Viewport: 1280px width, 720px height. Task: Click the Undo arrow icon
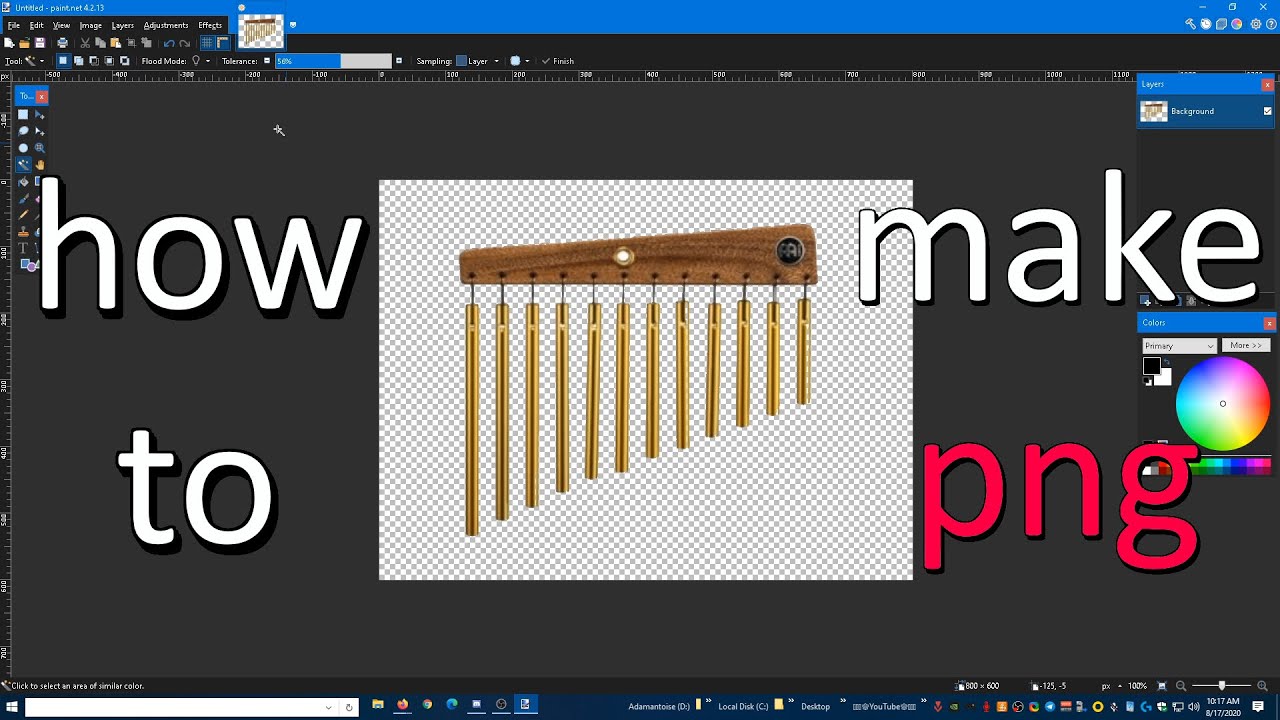pos(169,43)
